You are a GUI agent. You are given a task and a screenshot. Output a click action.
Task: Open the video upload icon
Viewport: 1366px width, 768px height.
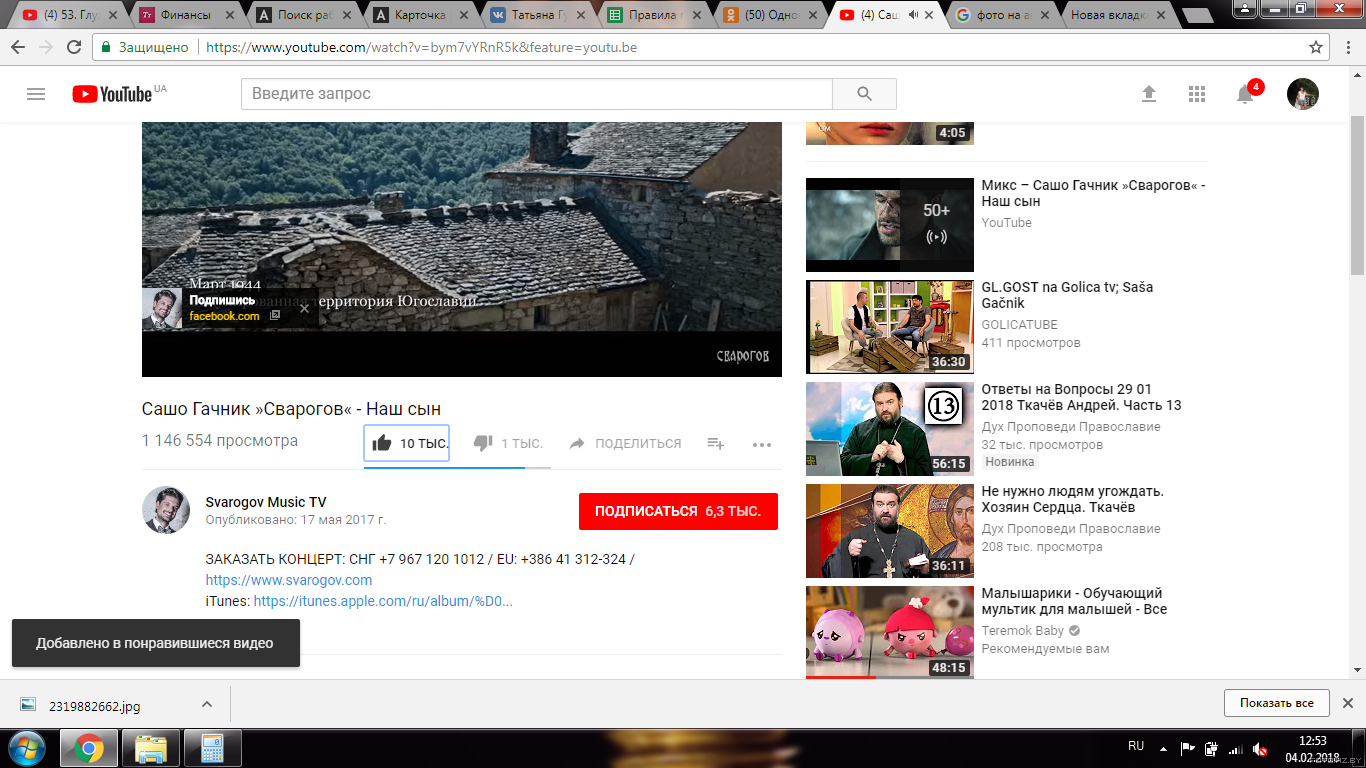coord(1149,94)
